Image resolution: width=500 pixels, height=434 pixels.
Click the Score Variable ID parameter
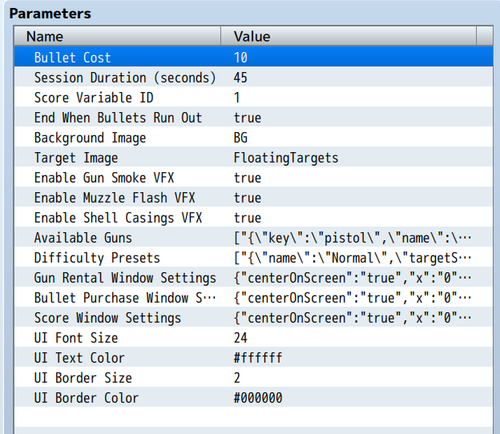click(x=253, y=97)
